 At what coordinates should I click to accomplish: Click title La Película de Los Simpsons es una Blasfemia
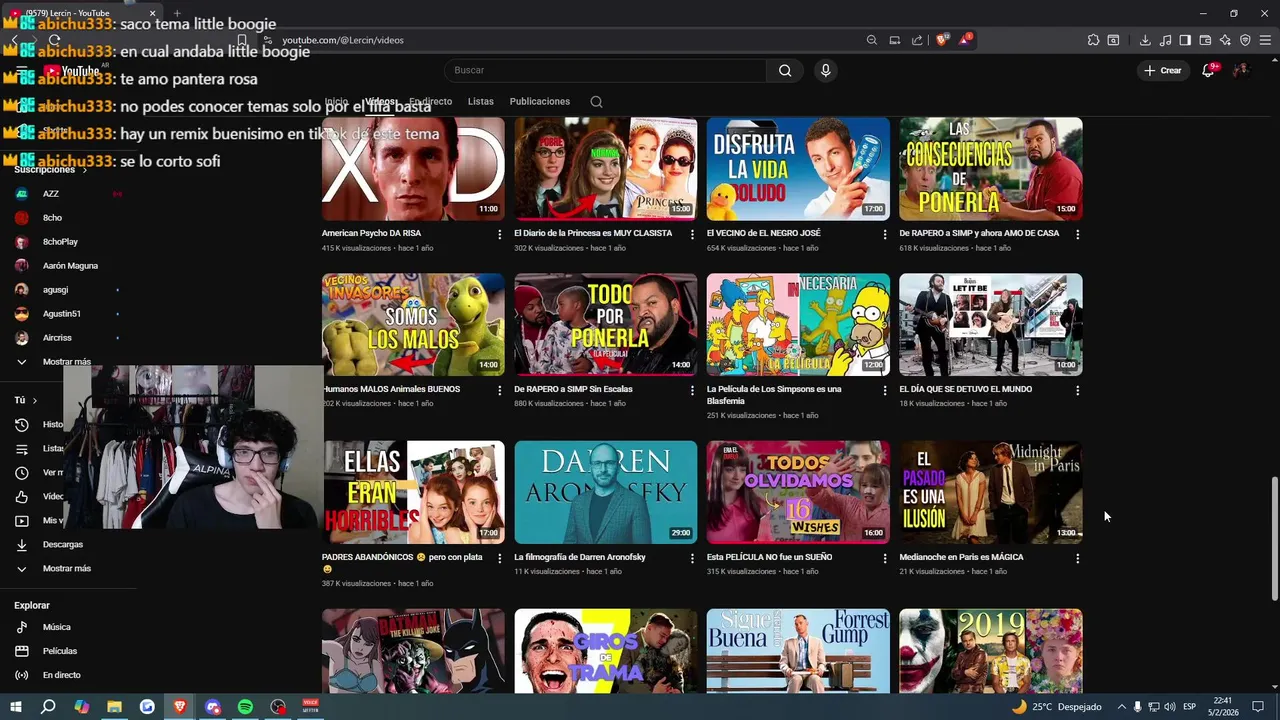click(774, 395)
